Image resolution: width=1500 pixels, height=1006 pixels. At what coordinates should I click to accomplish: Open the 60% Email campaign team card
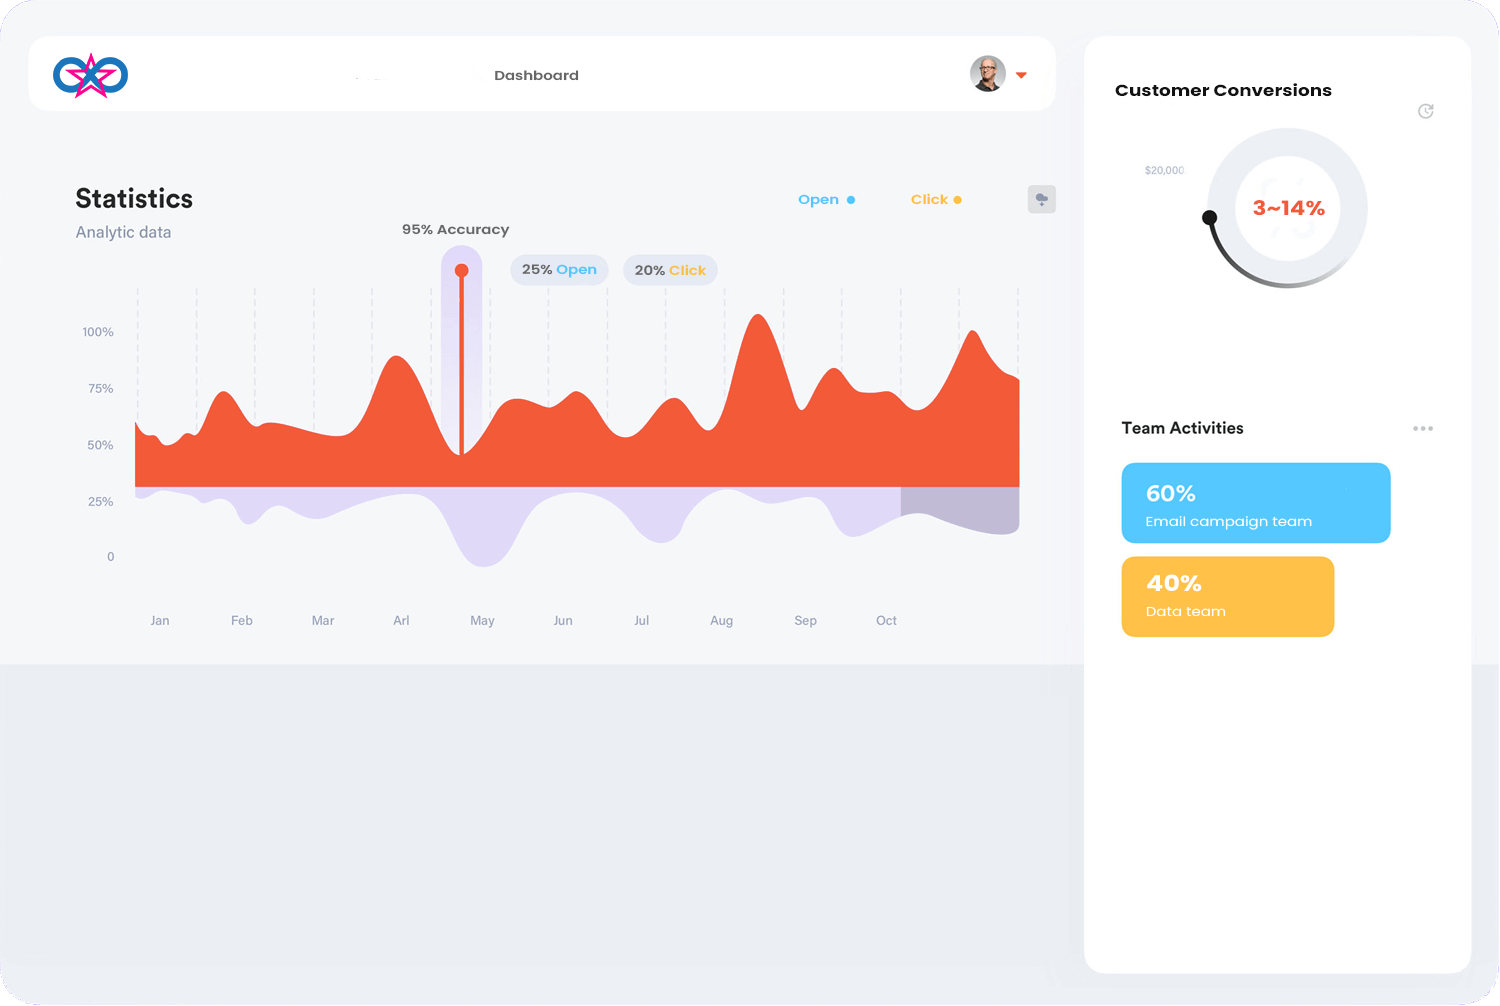1255,503
